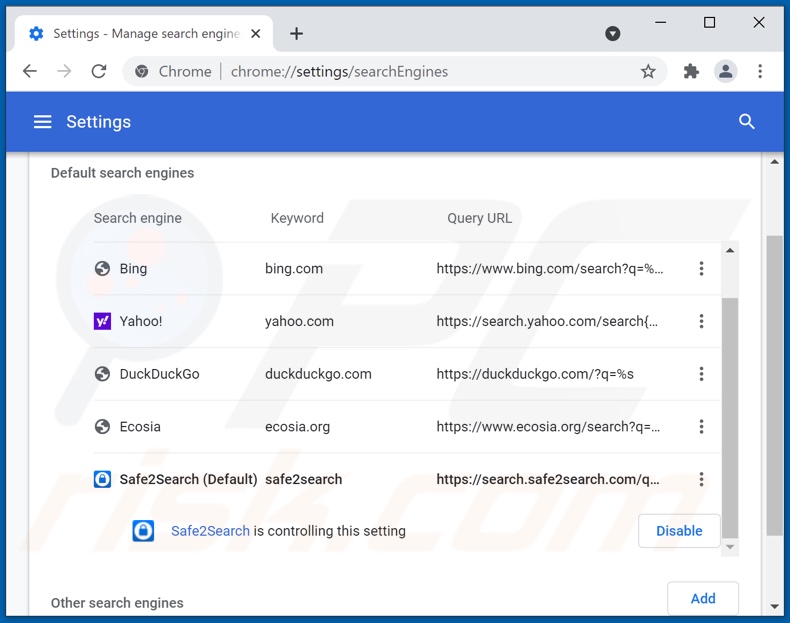Click the Default search engines heading
This screenshot has height=623, width=790.
[122, 173]
